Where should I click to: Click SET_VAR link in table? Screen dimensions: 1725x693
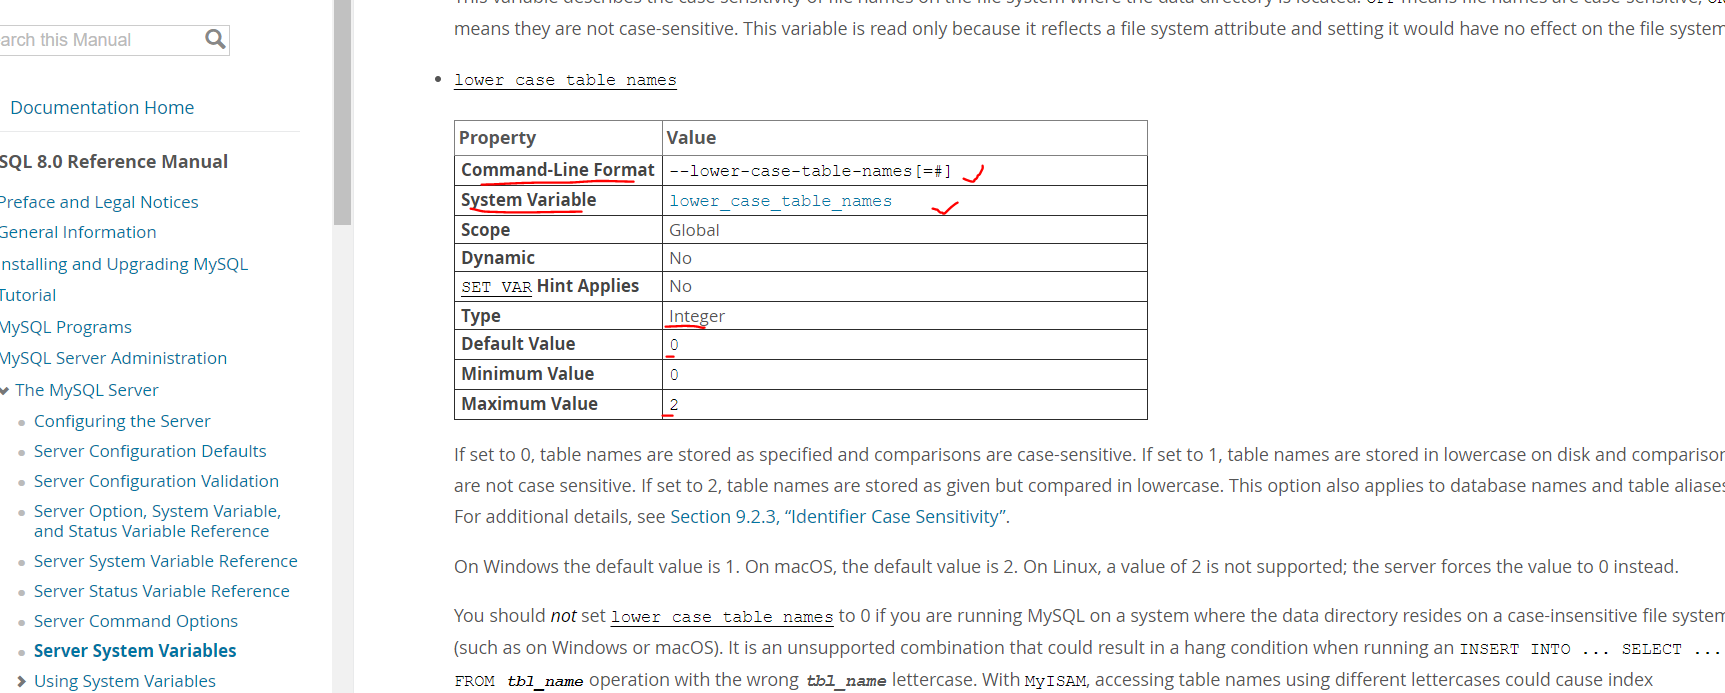tap(496, 287)
